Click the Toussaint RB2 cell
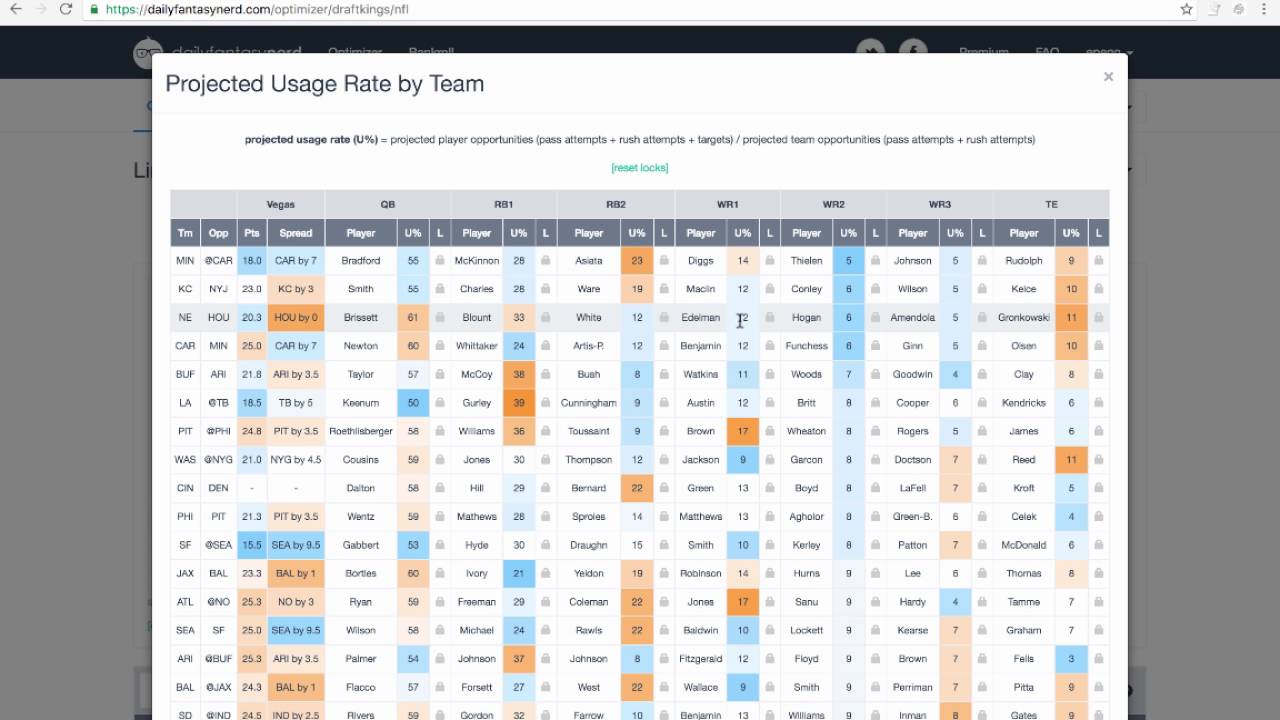The width and height of the screenshot is (1280, 720). pyautogui.click(x=589, y=432)
